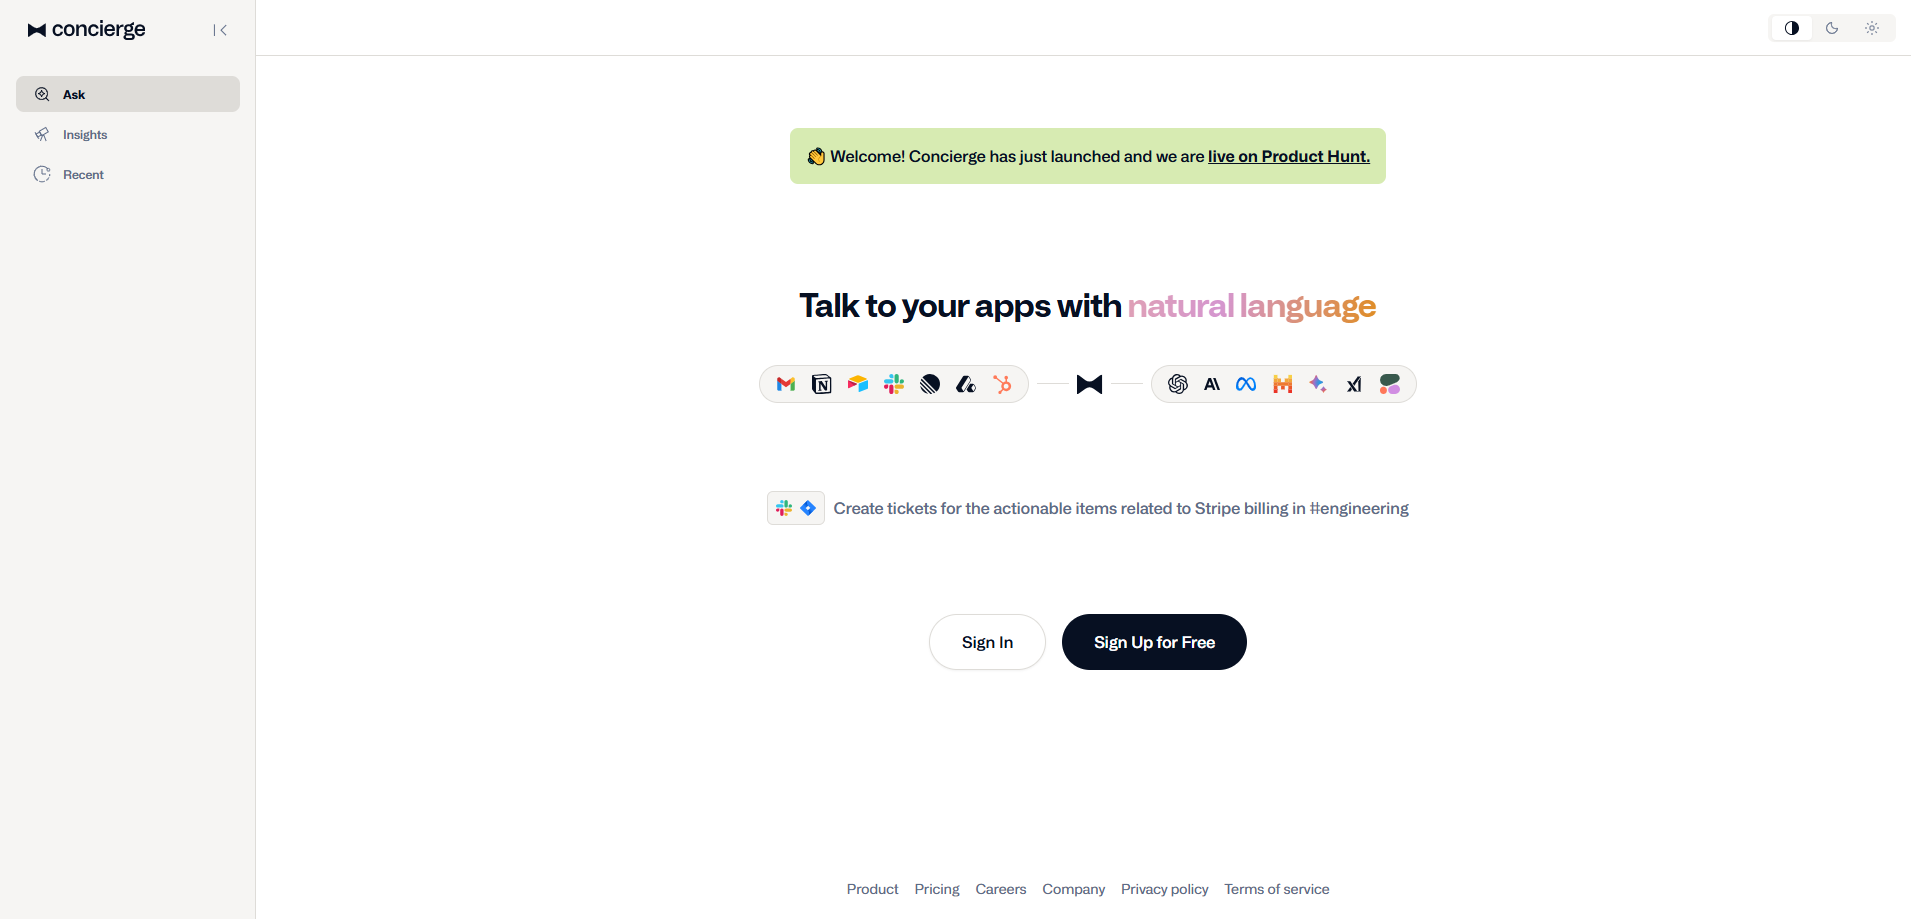1911x919 pixels.
Task: Select the Notion integration icon
Action: [821, 384]
